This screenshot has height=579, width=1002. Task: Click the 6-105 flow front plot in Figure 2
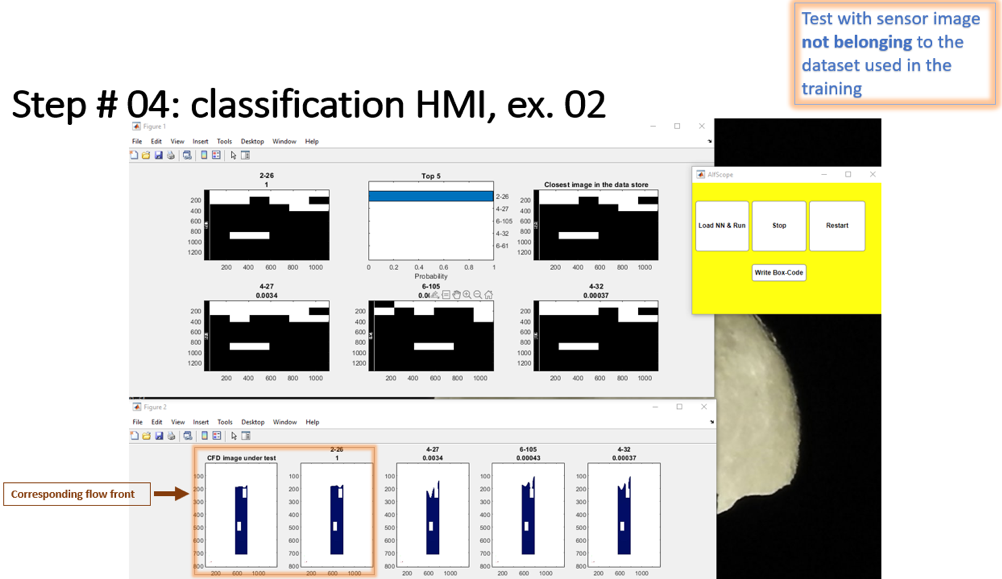point(528,515)
